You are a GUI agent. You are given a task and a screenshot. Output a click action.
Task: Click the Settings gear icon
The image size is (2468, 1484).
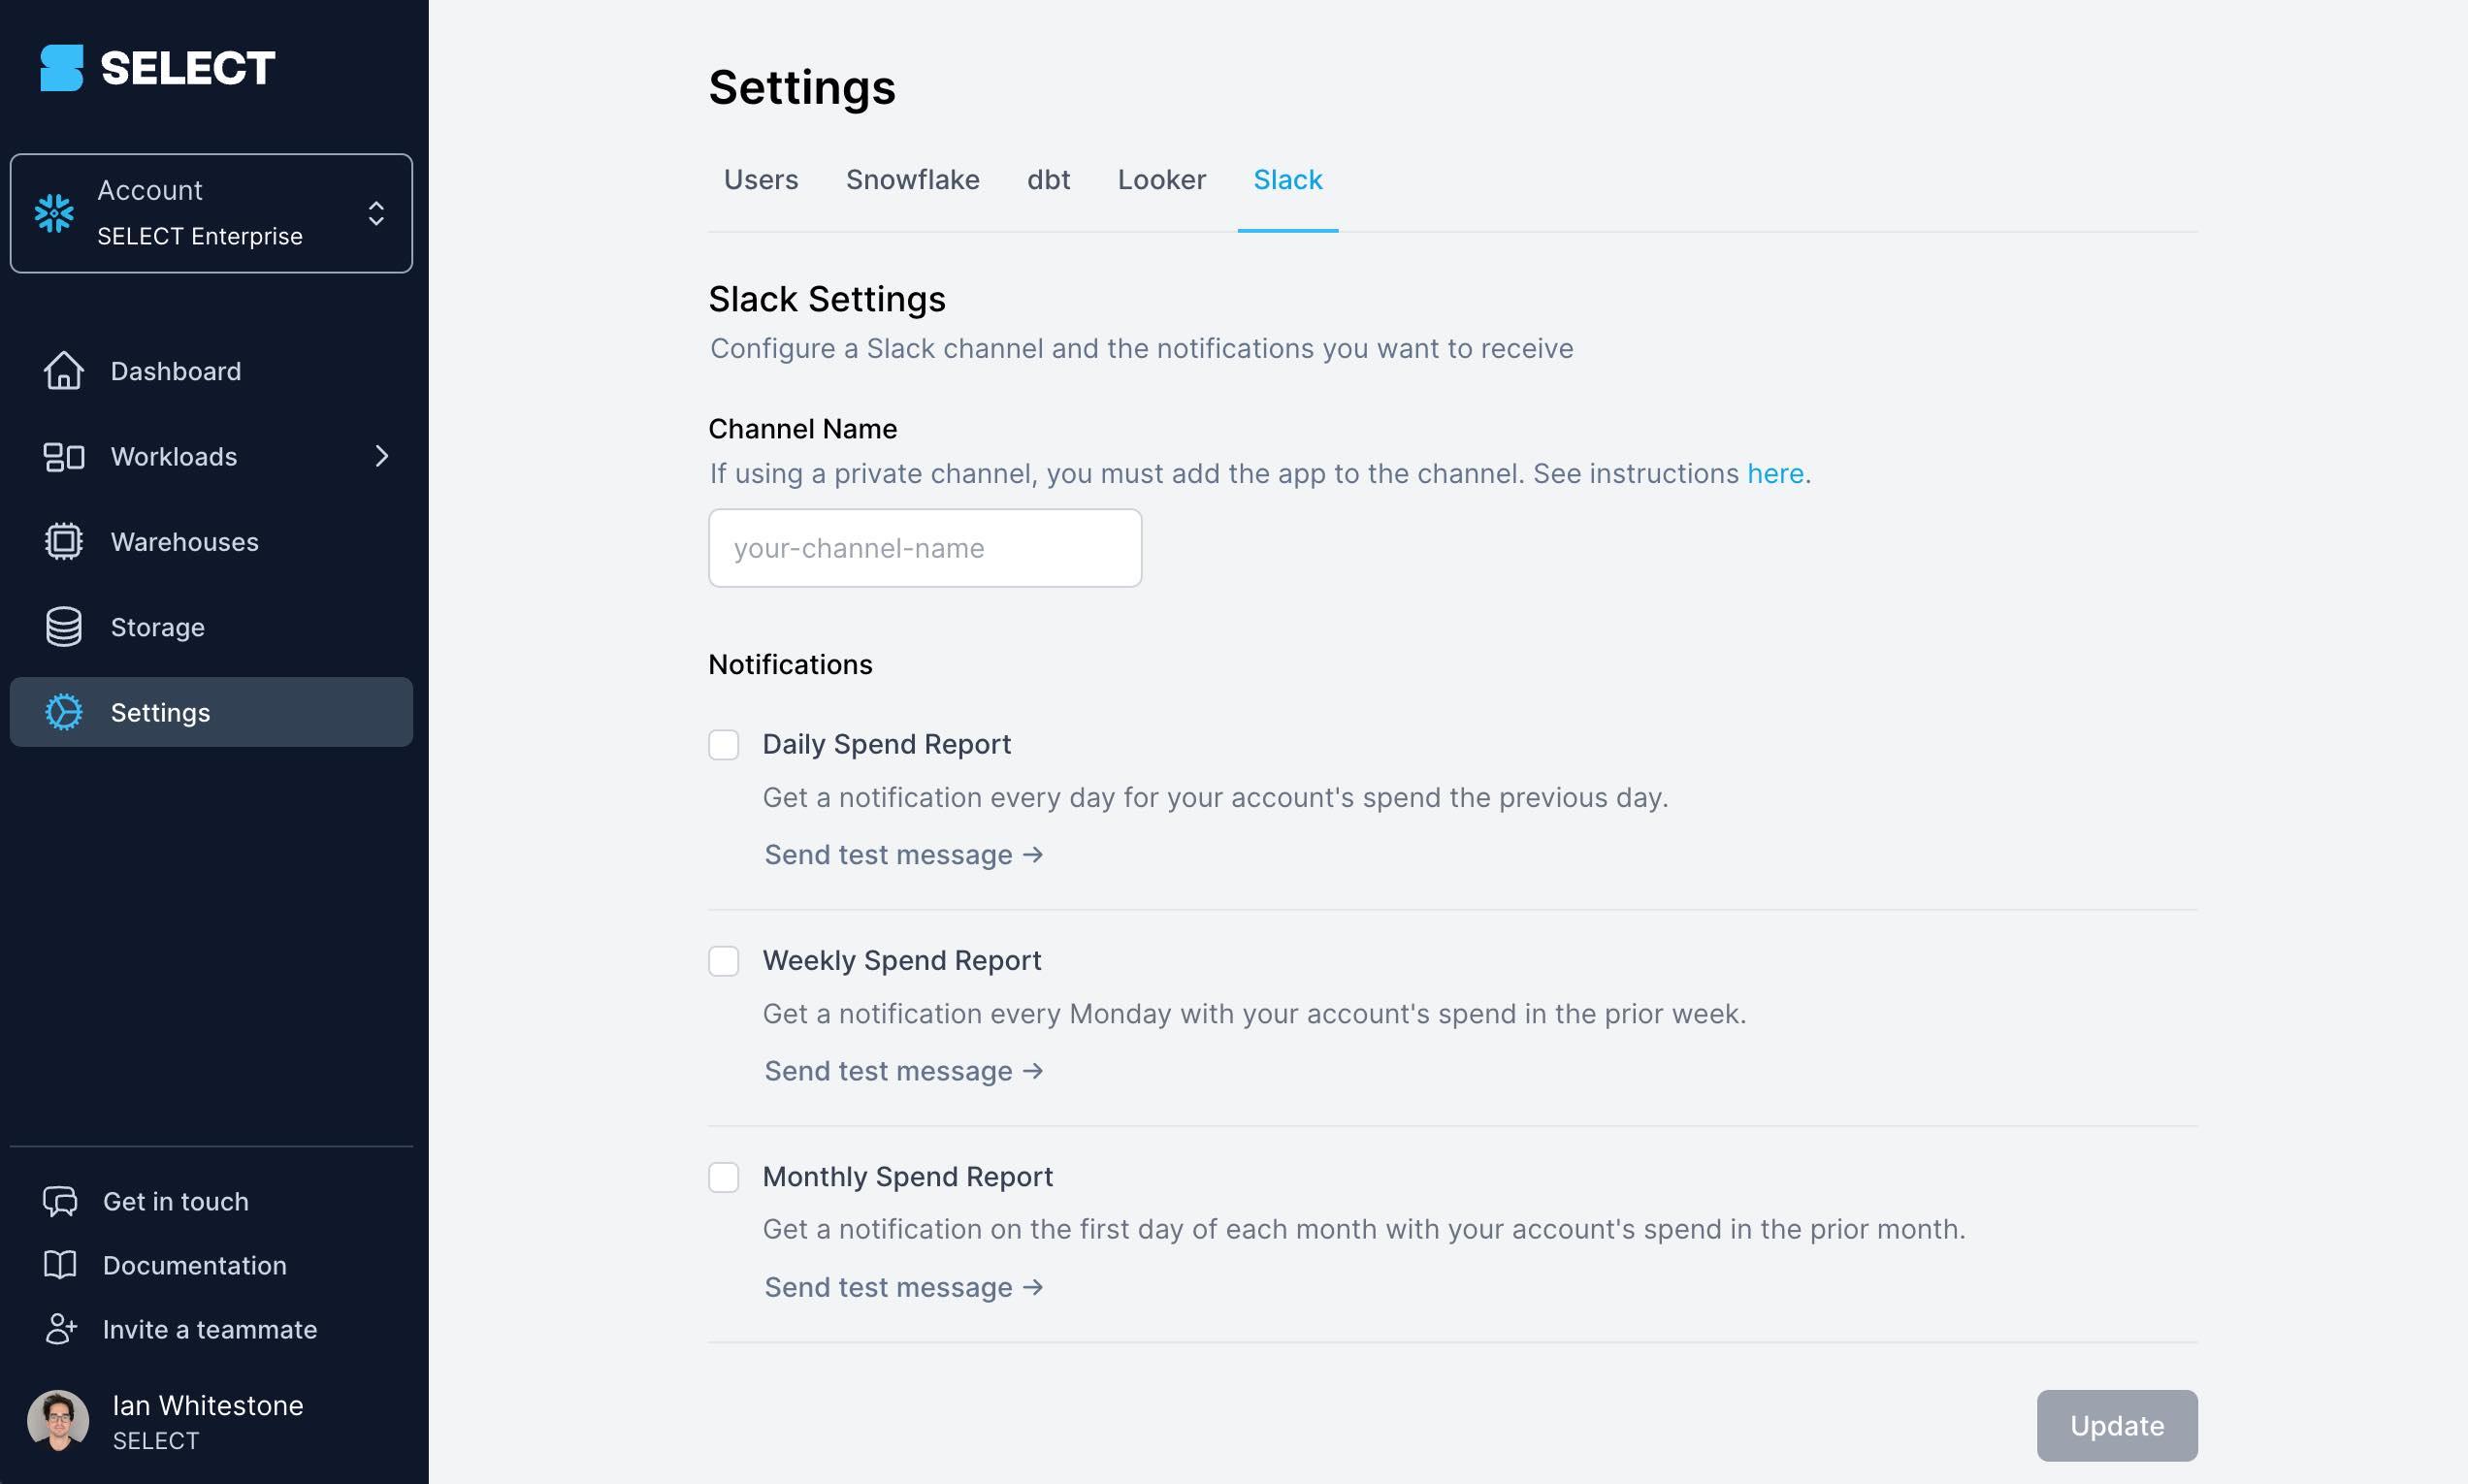tap(64, 713)
